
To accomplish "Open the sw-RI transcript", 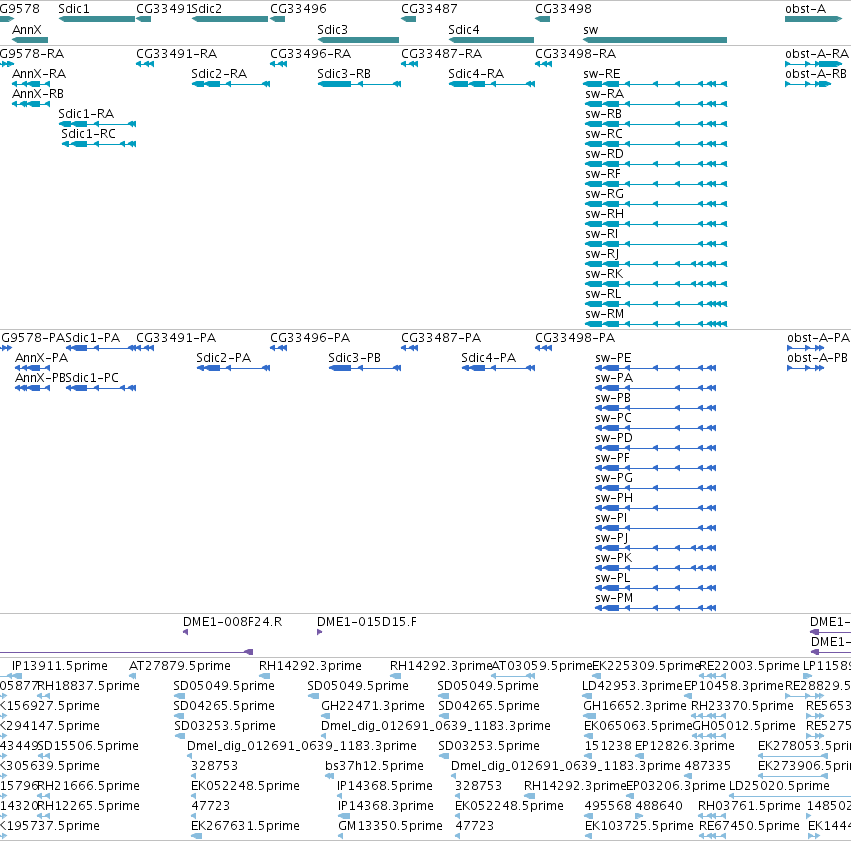I will point(602,234).
